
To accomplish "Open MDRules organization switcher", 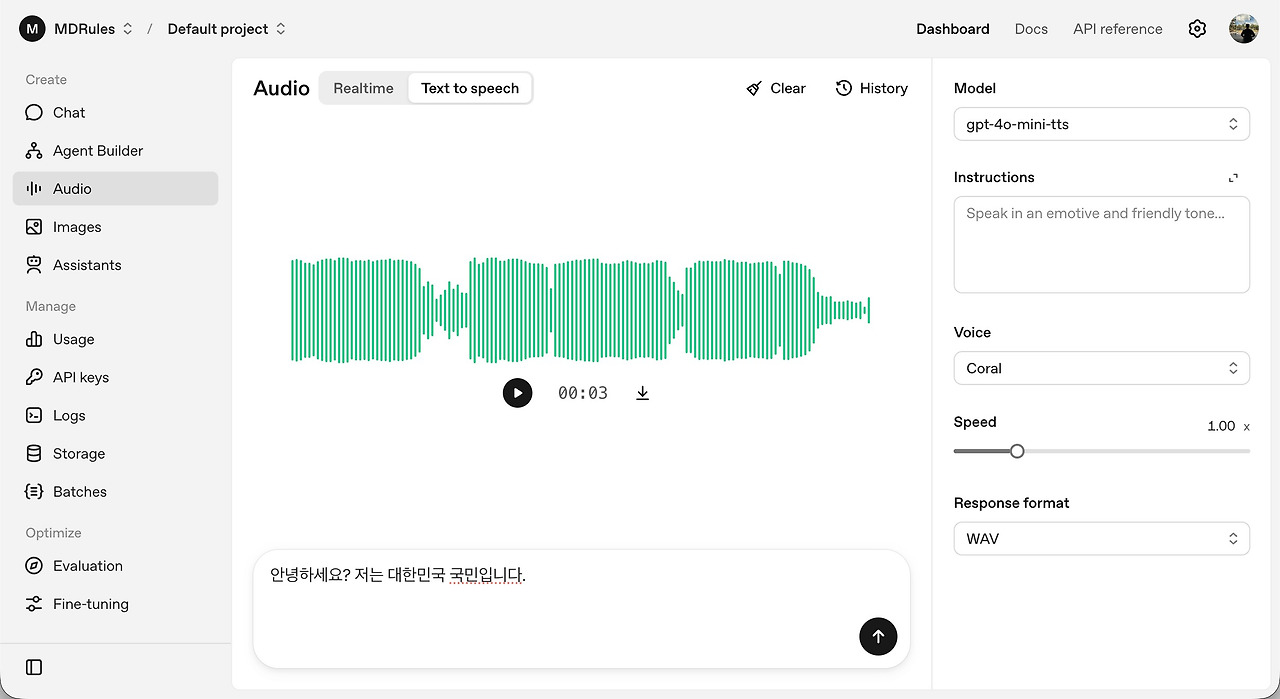I will pos(93,29).
